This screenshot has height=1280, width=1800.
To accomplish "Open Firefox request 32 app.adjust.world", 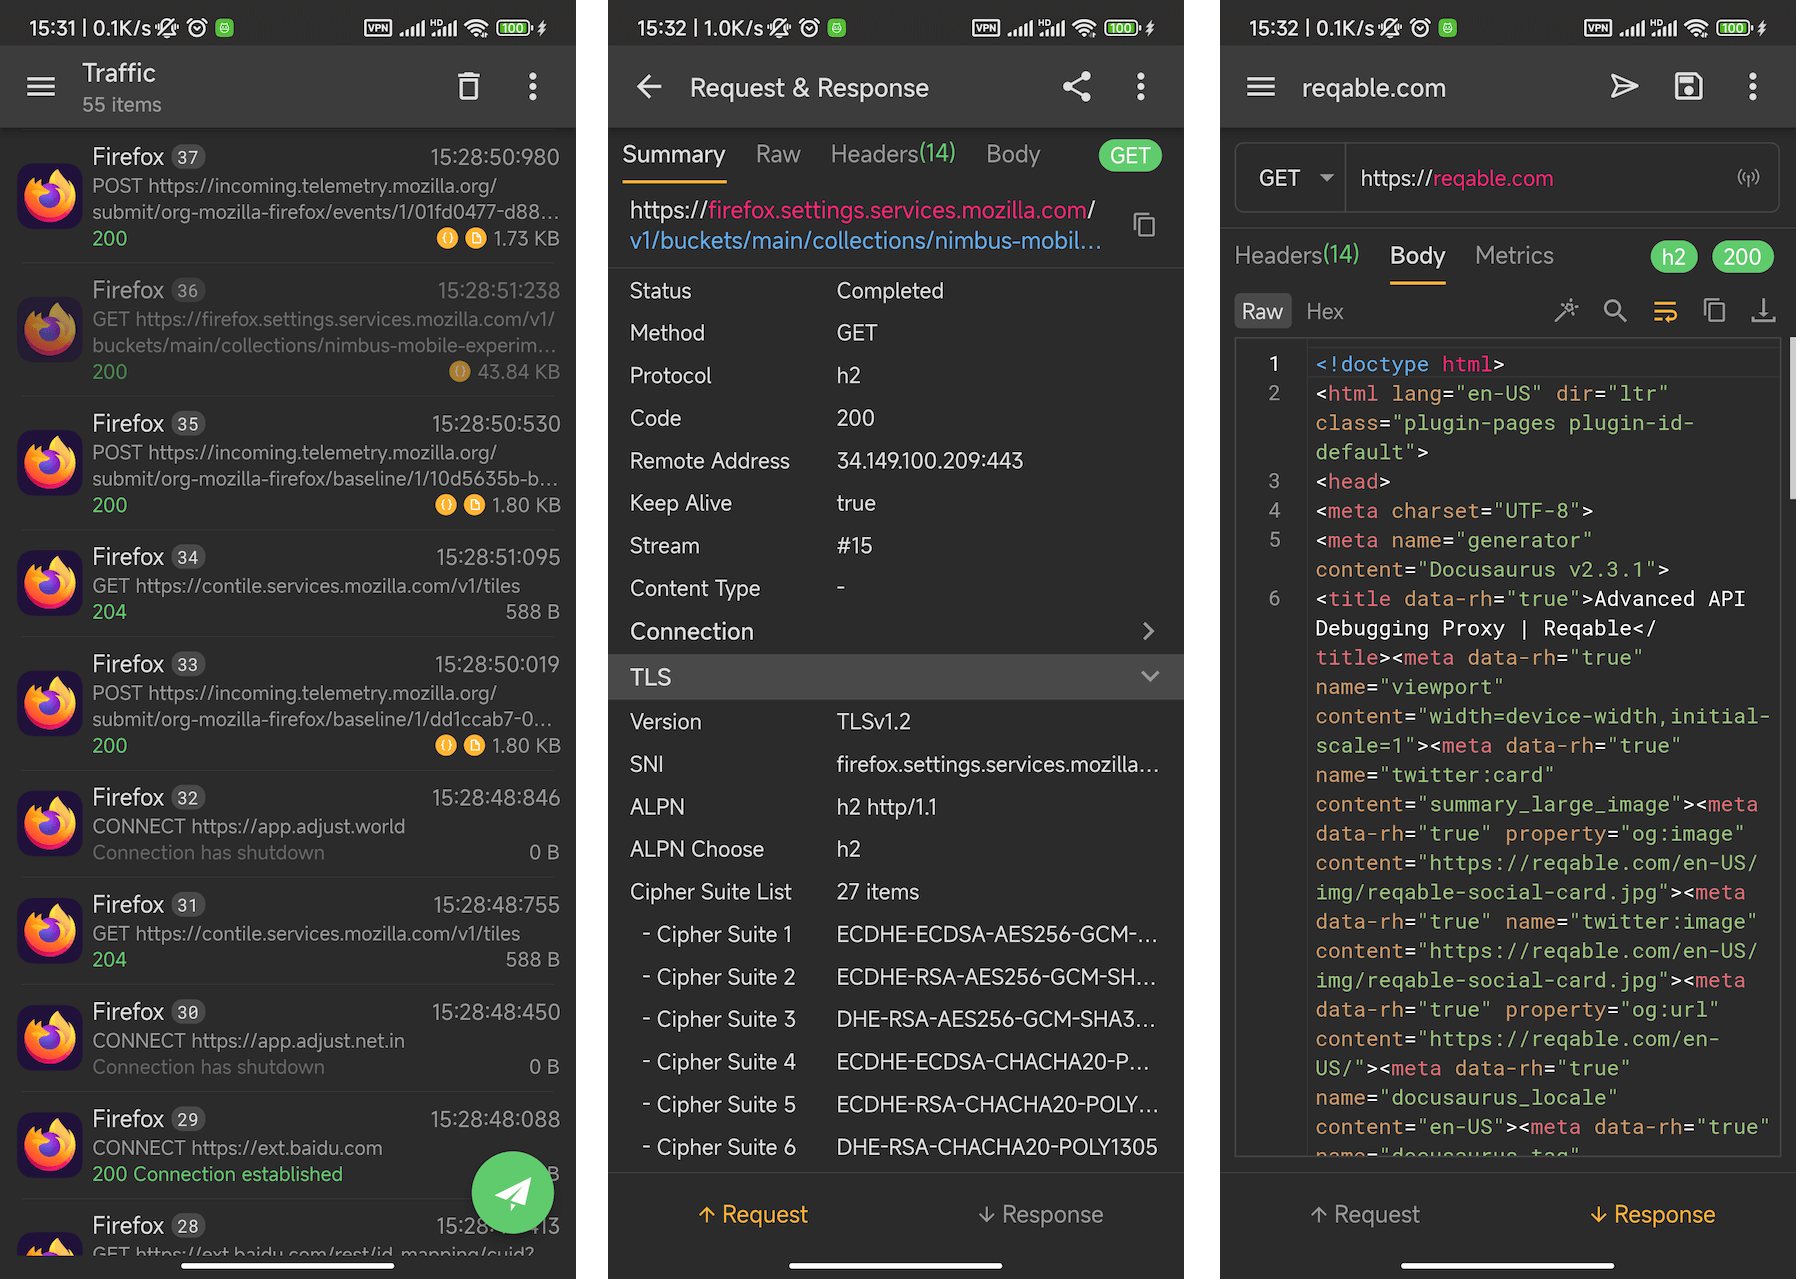I will pyautogui.click(x=288, y=825).
